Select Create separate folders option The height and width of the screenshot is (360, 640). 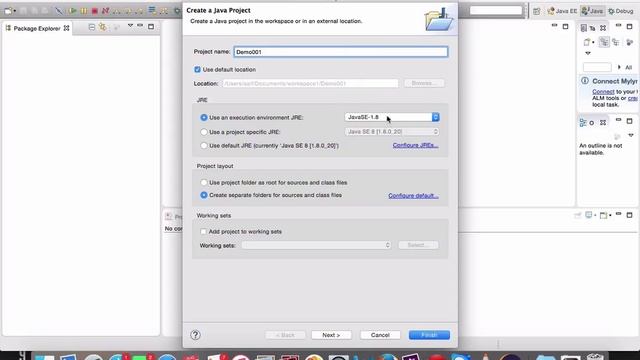204,195
